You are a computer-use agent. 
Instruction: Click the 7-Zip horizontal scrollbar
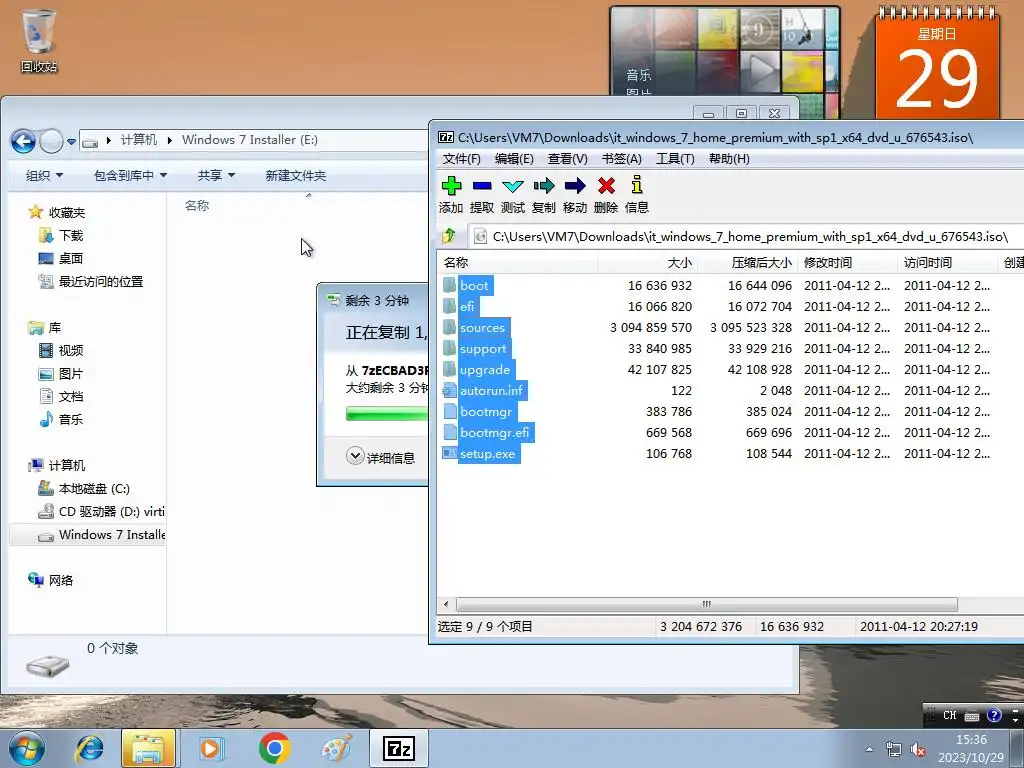click(x=706, y=604)
